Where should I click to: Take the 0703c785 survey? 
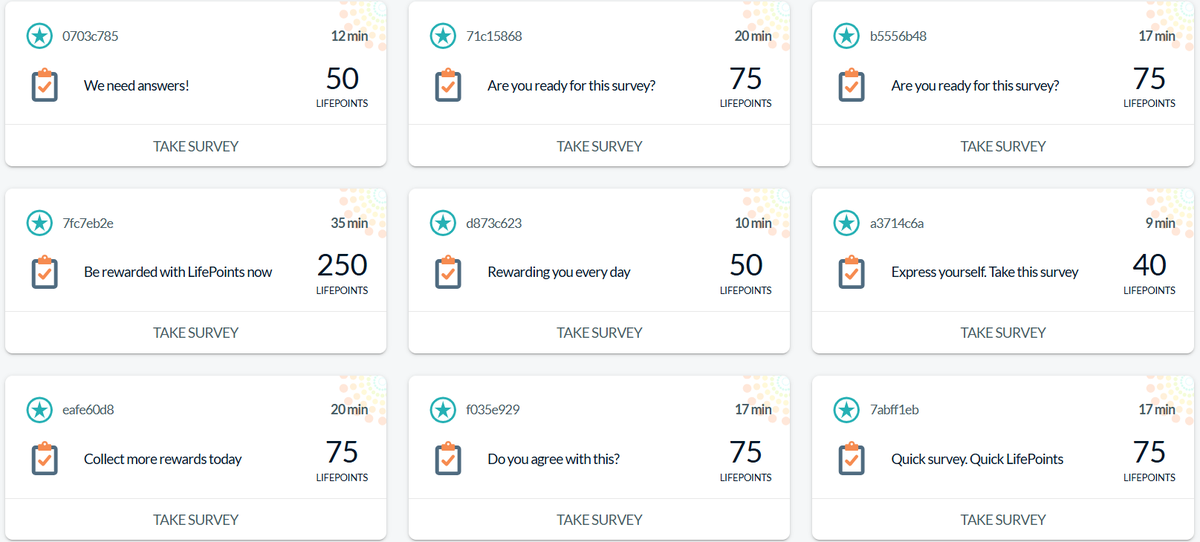196,146
